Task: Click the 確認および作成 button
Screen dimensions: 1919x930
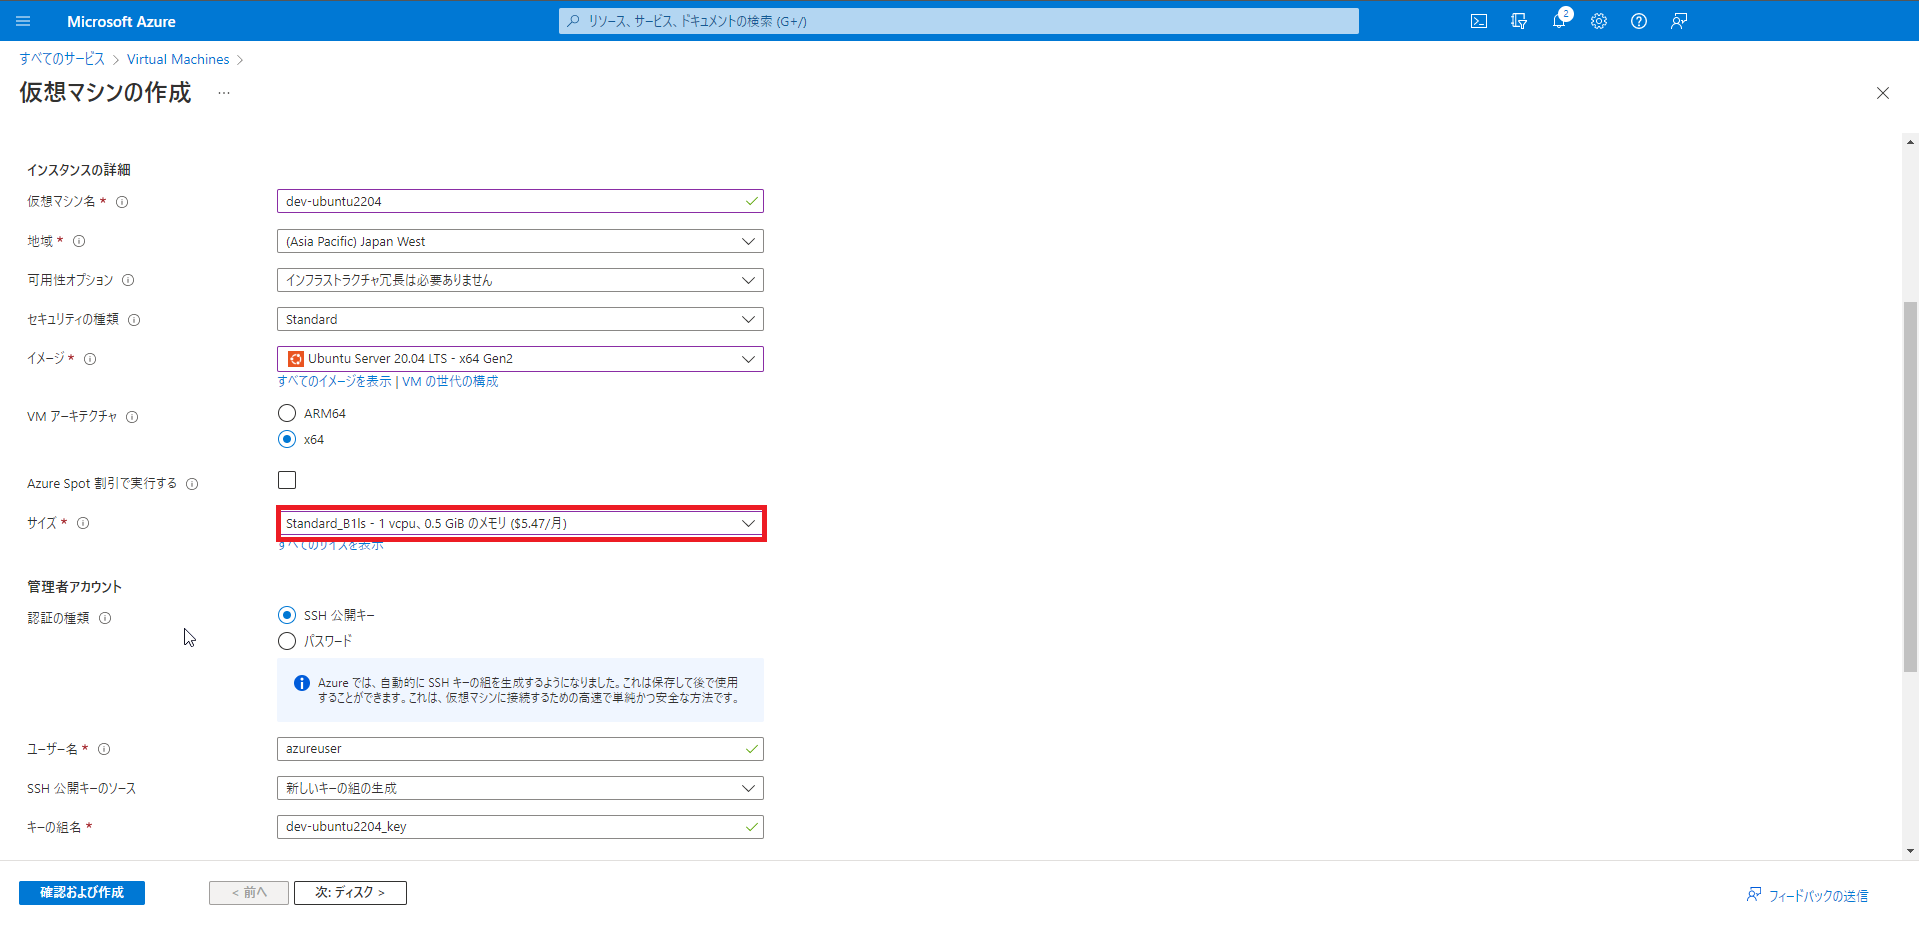Action: pos(82,892)
